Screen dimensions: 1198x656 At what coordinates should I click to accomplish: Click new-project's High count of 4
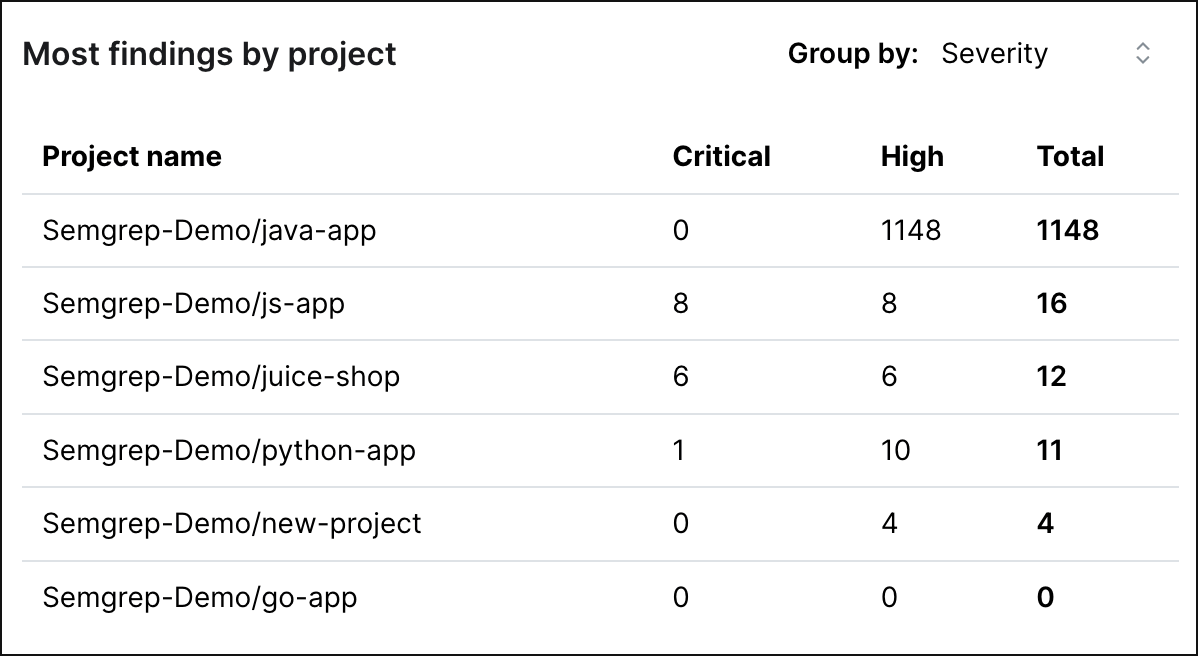tap(889, 524)
